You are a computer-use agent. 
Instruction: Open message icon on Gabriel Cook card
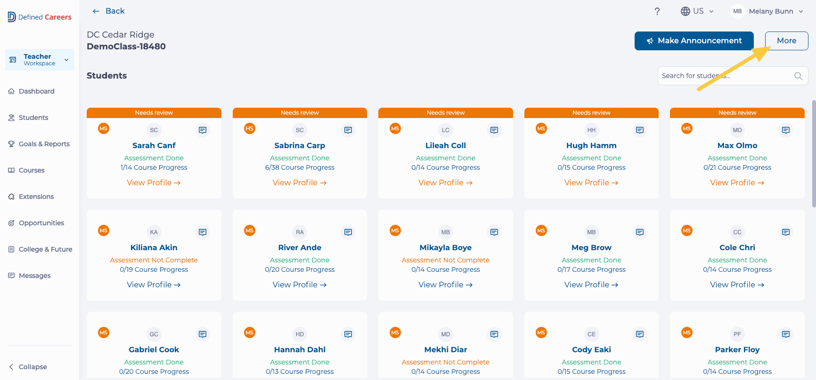point(202,334)
